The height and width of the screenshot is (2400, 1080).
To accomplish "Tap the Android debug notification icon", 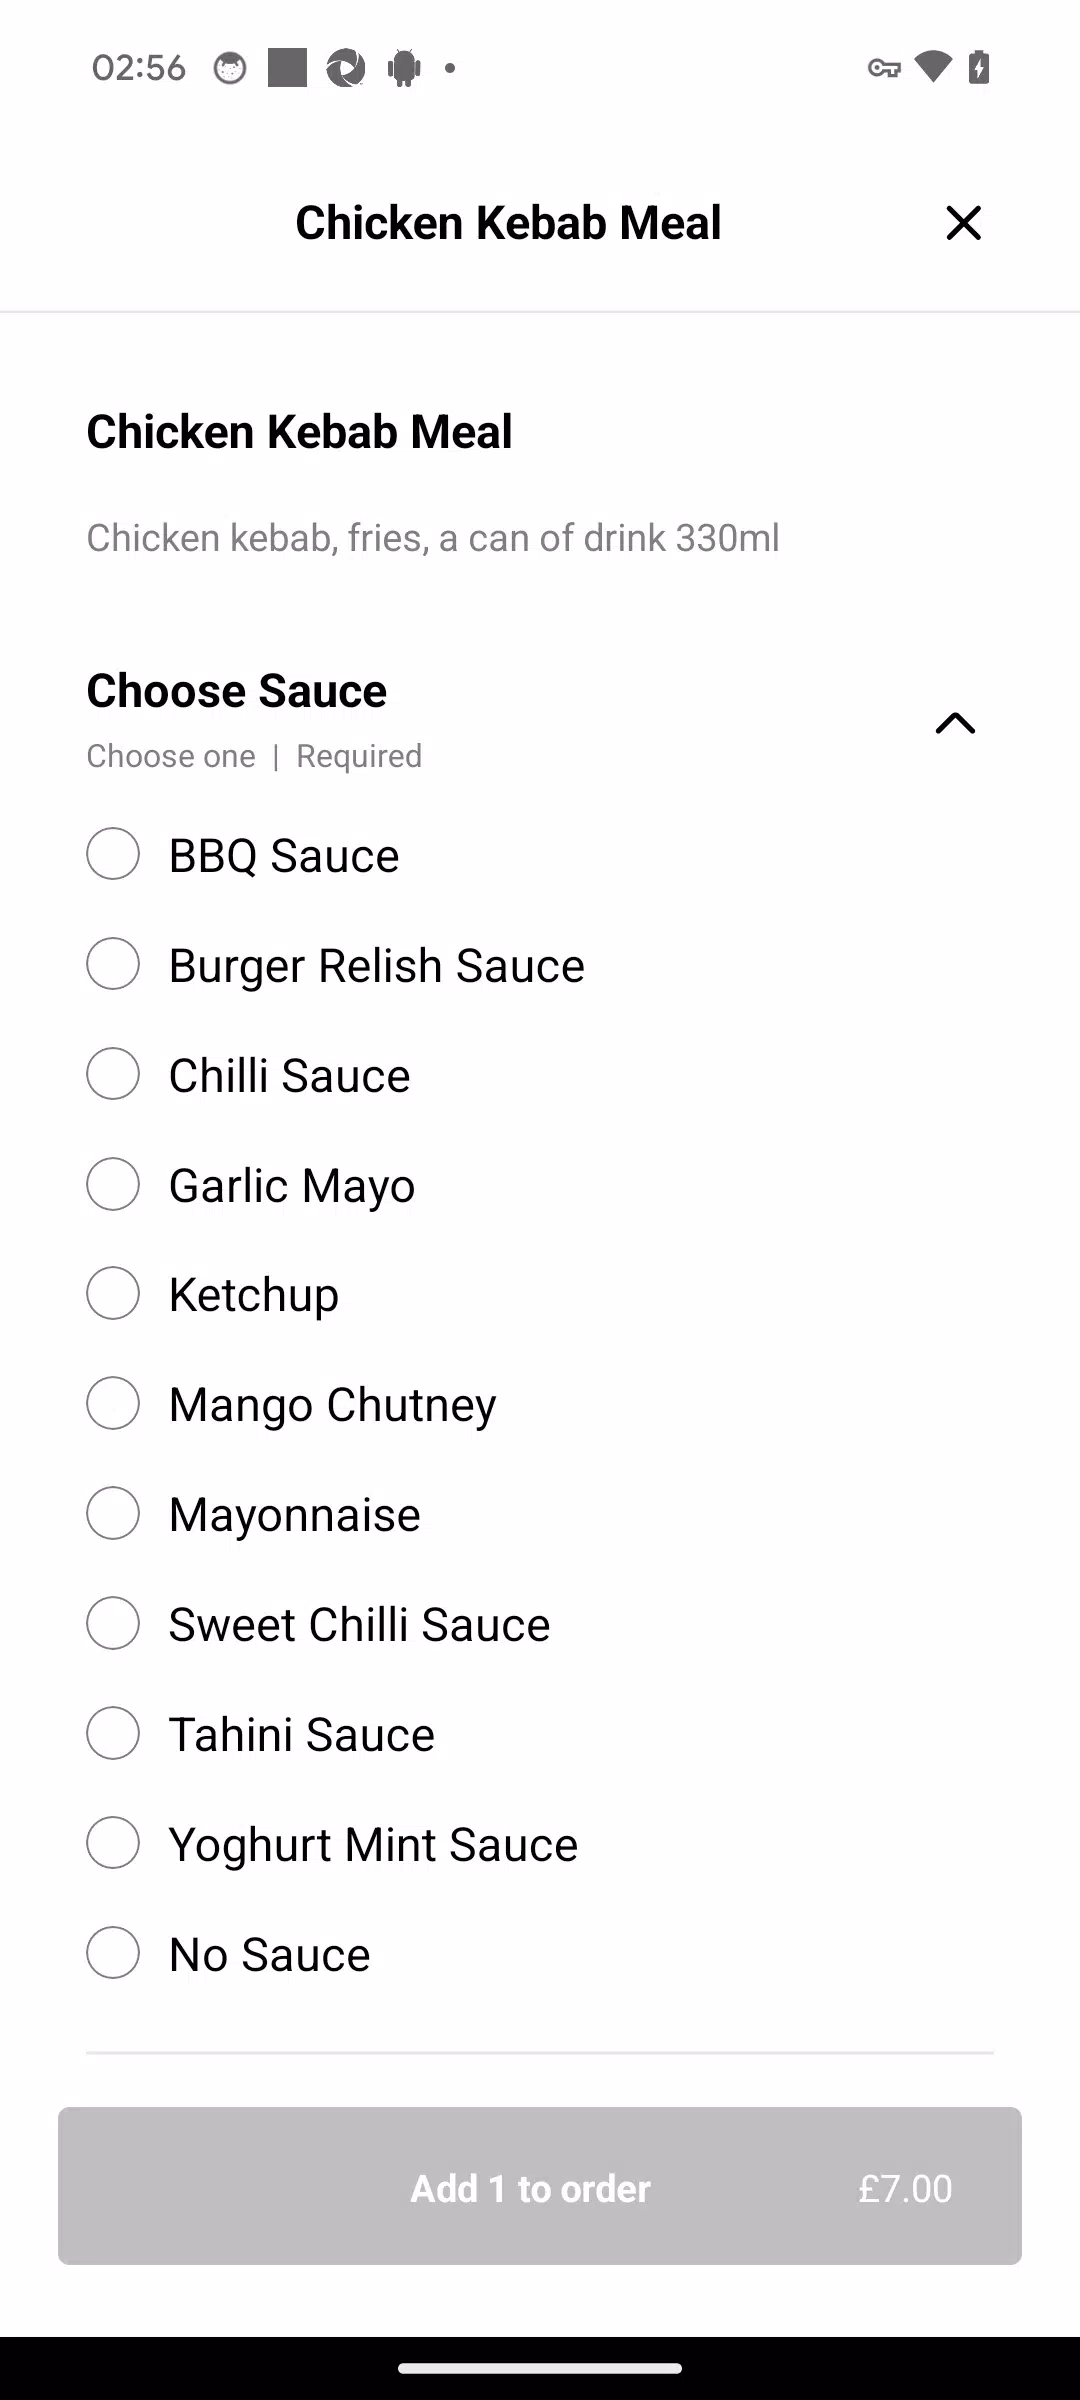I will coord(404,68).
